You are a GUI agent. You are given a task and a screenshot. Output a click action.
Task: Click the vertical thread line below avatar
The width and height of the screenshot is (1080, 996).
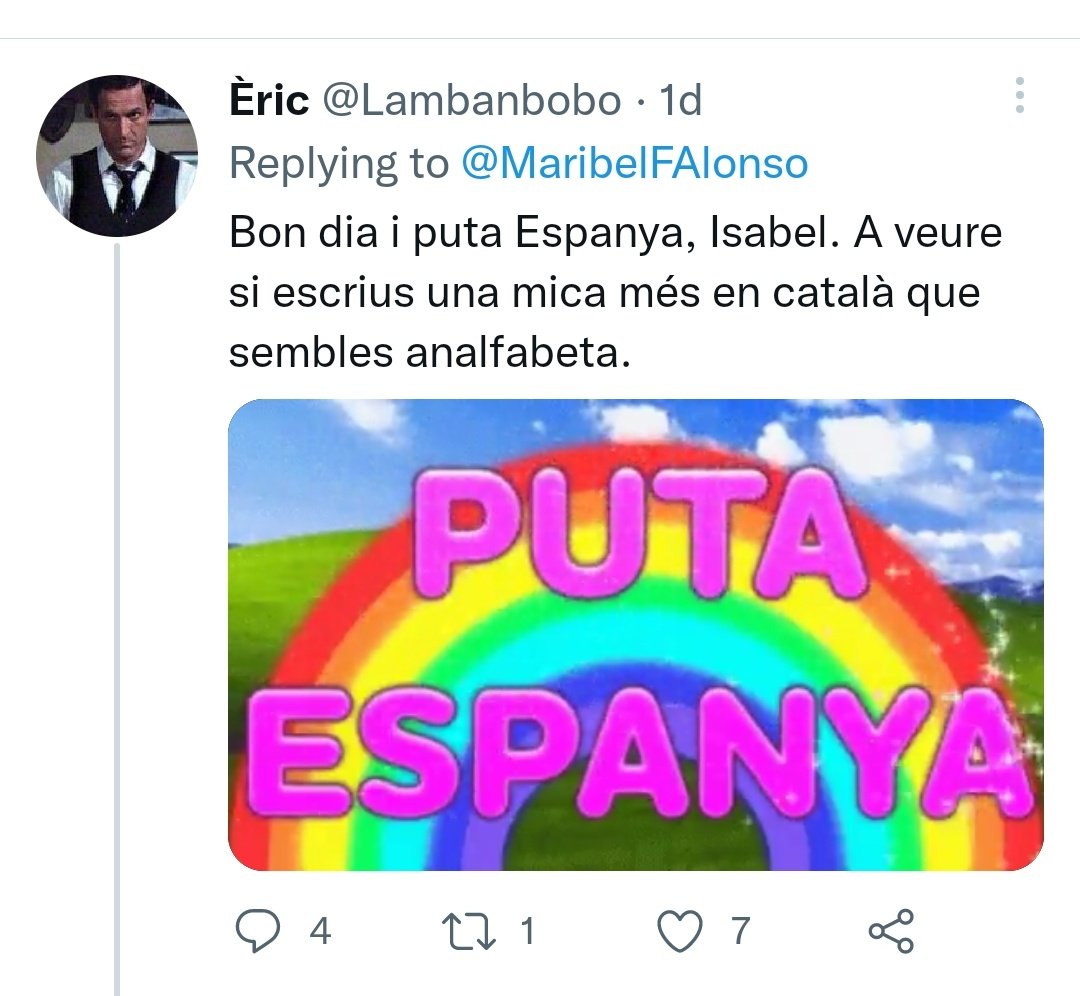point(117,620)
